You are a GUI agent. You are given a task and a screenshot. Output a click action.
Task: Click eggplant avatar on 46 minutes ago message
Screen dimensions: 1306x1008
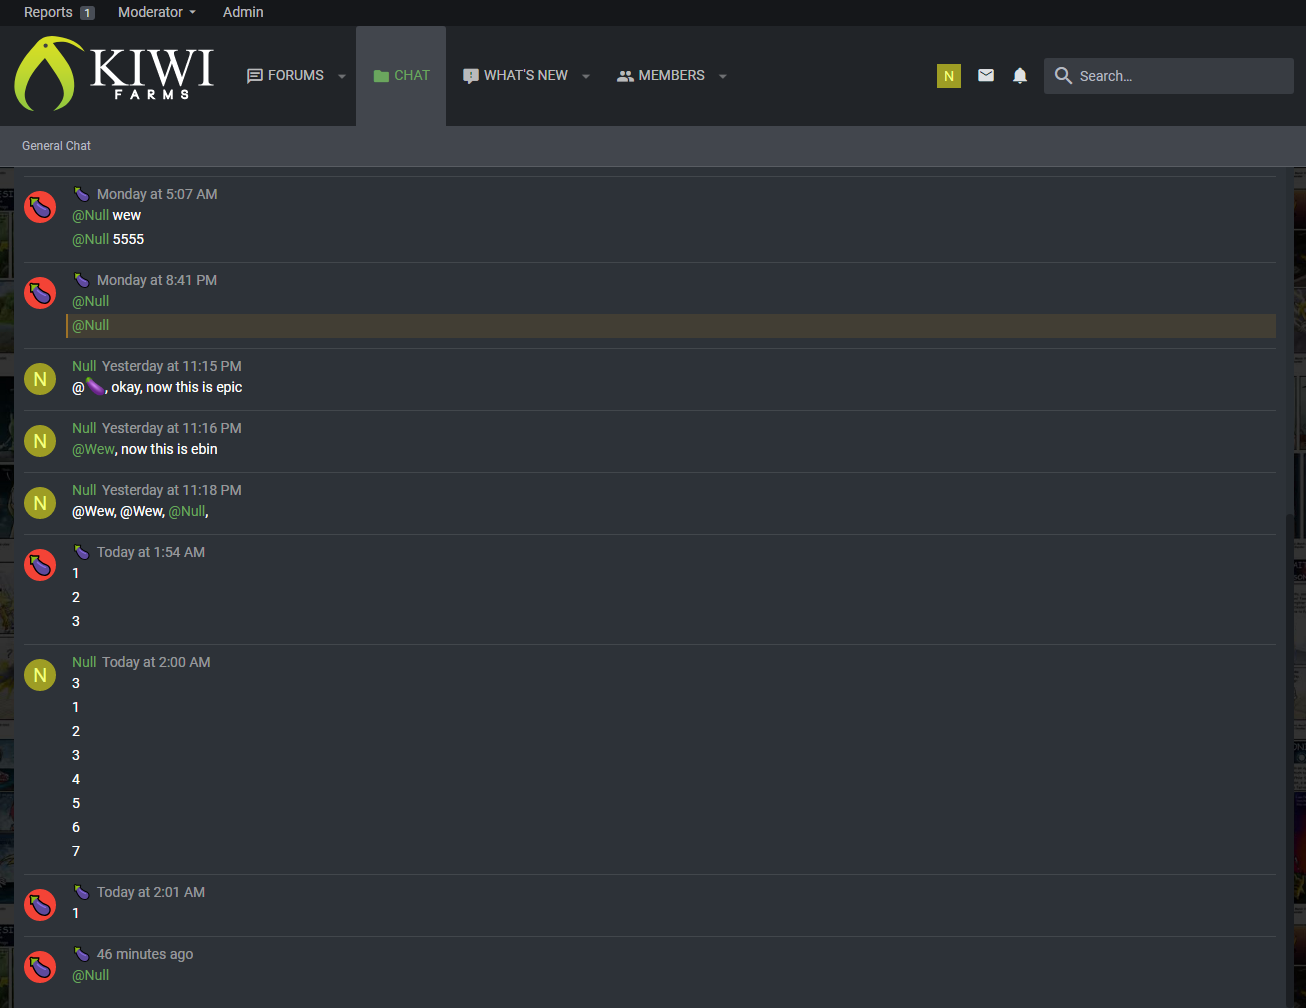(40, 967)
